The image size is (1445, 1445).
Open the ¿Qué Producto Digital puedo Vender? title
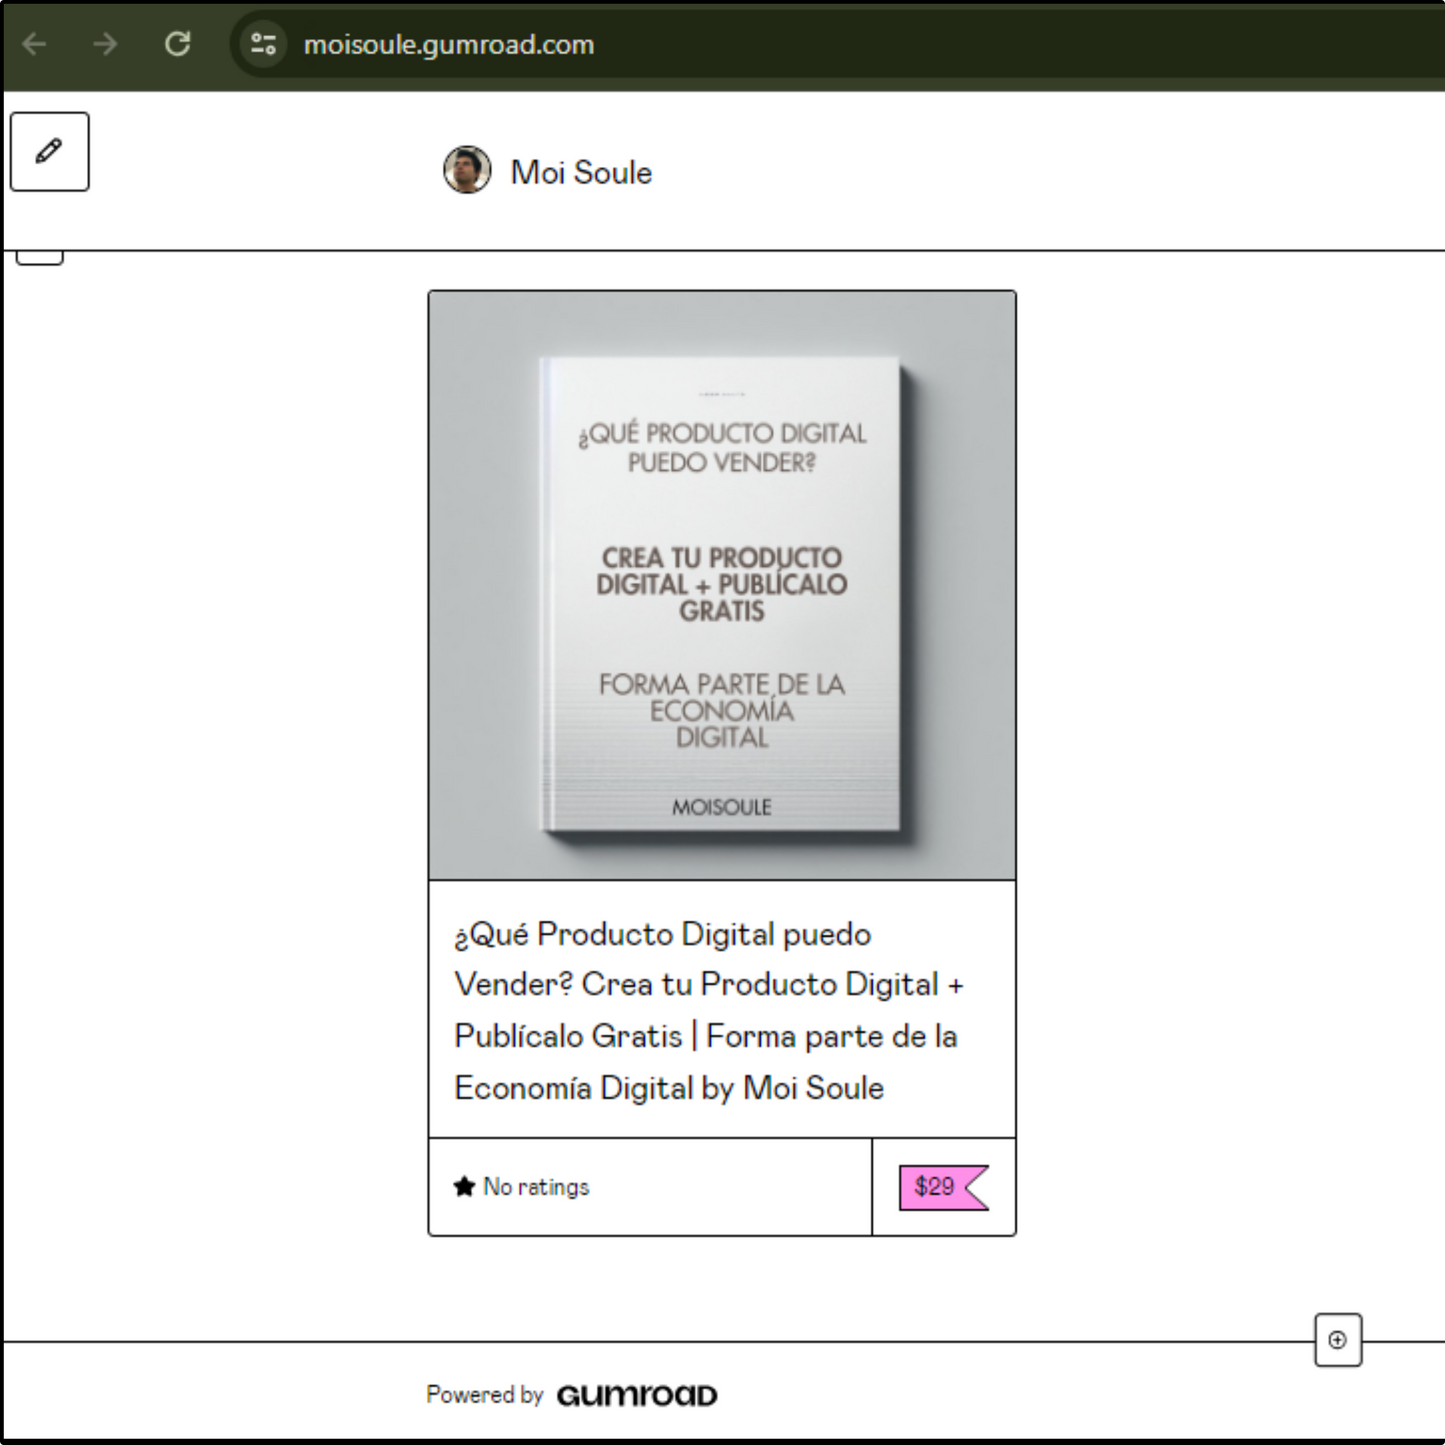point(708,1010)
